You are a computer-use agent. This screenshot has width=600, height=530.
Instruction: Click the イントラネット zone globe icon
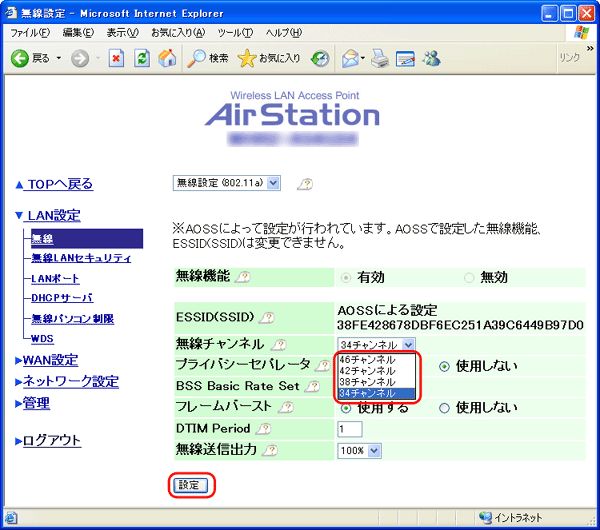pyautogui.click(x=486, y=518)
